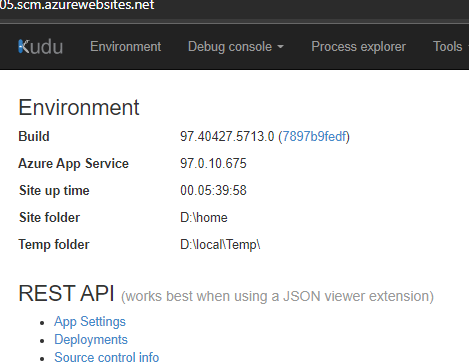Image resolution: width=469 pixels, height=362 pixels.
Task: Expand the Debug console dropdown
Action: click(236, 47)
